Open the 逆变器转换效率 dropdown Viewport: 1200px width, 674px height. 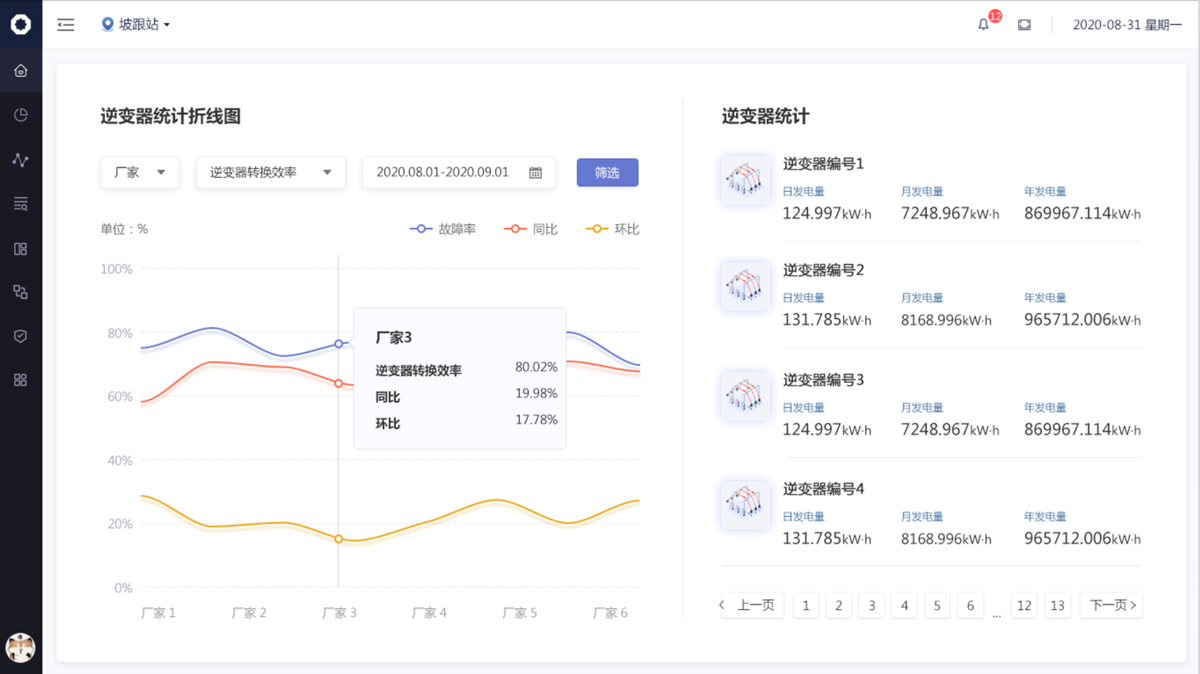point(270,172)
